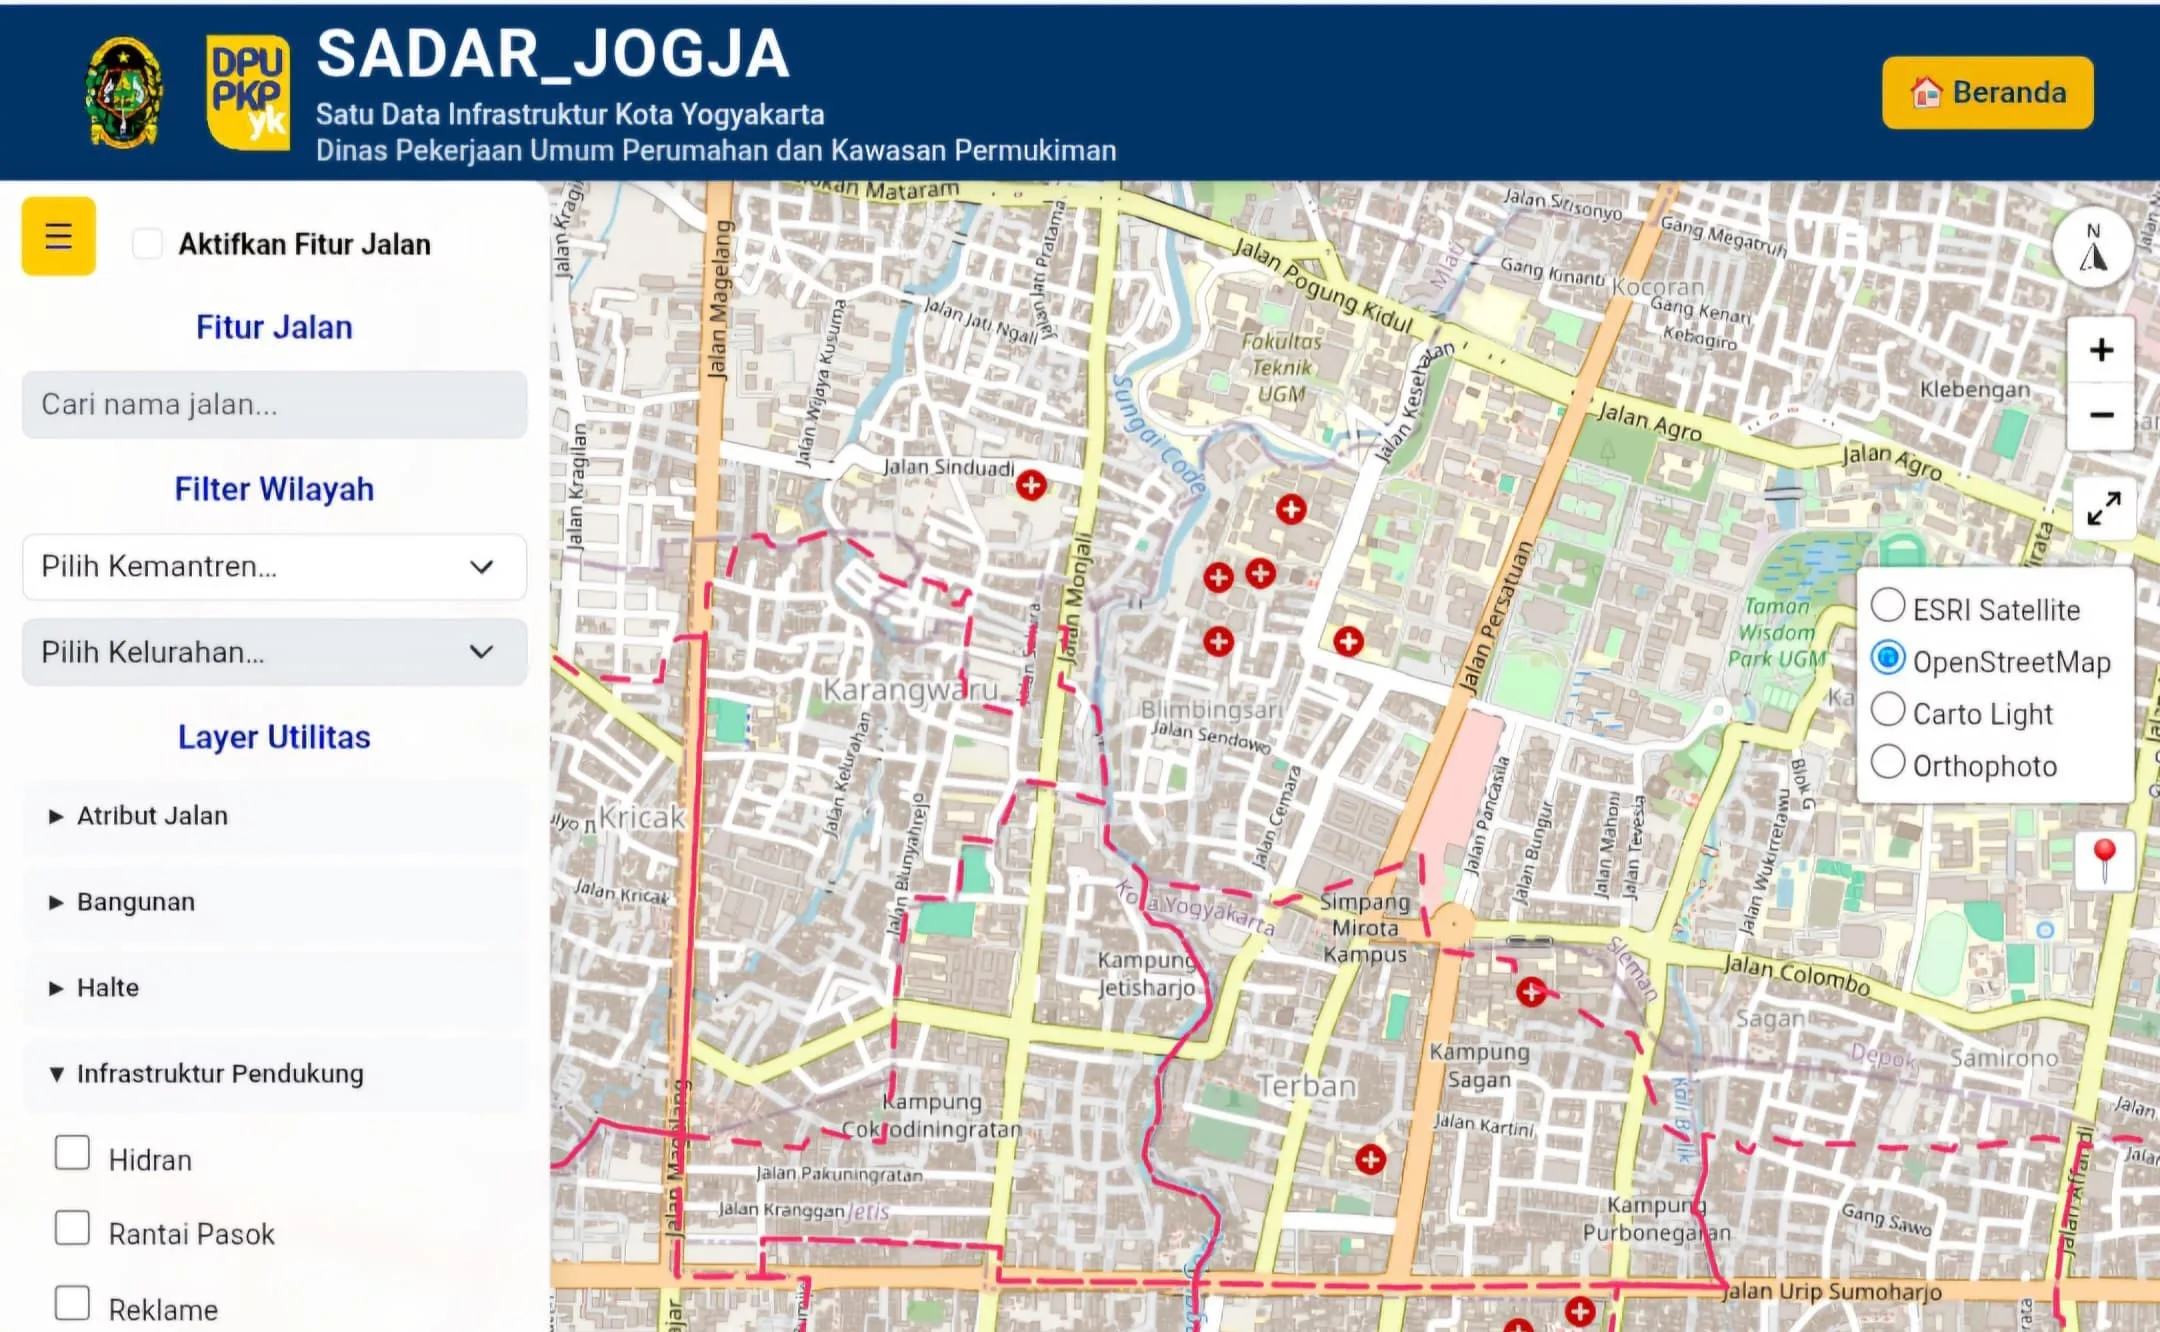Check the Hidran layer checkbox

[x=72, y=1153]
